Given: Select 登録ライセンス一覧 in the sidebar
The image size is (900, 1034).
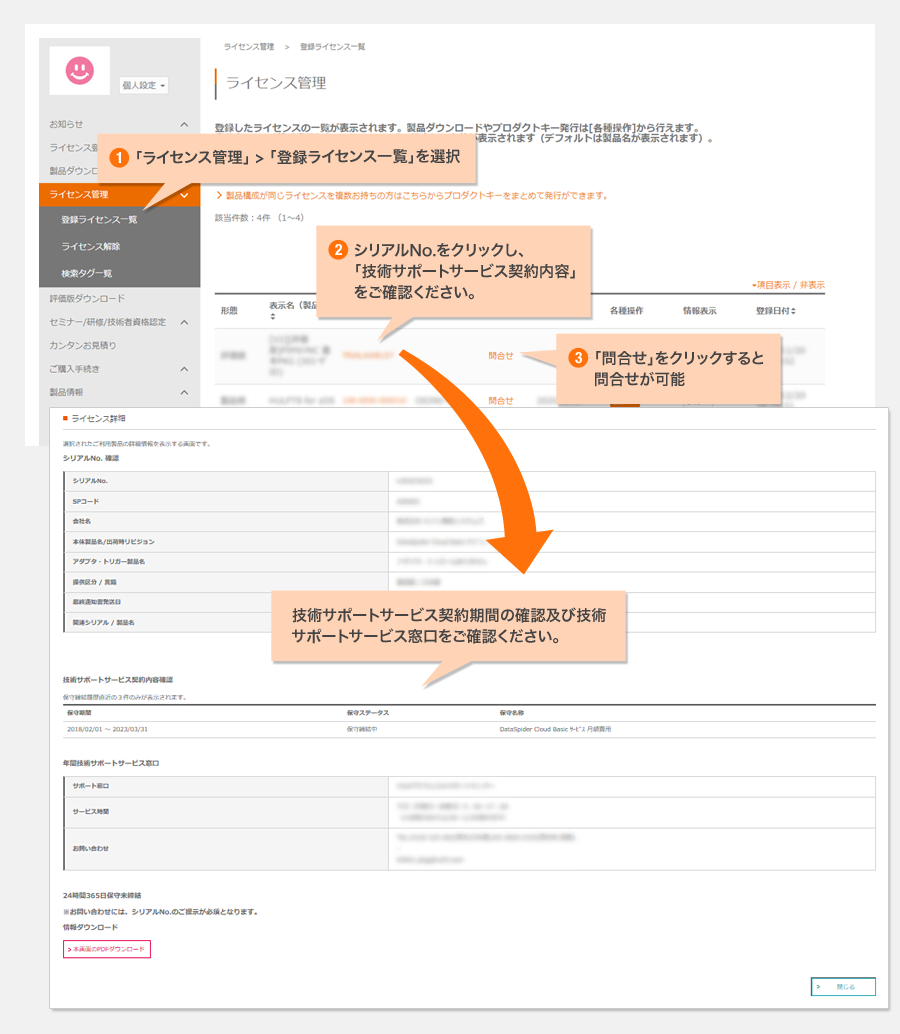Looking at the screenshot, I should pos(99,220).
